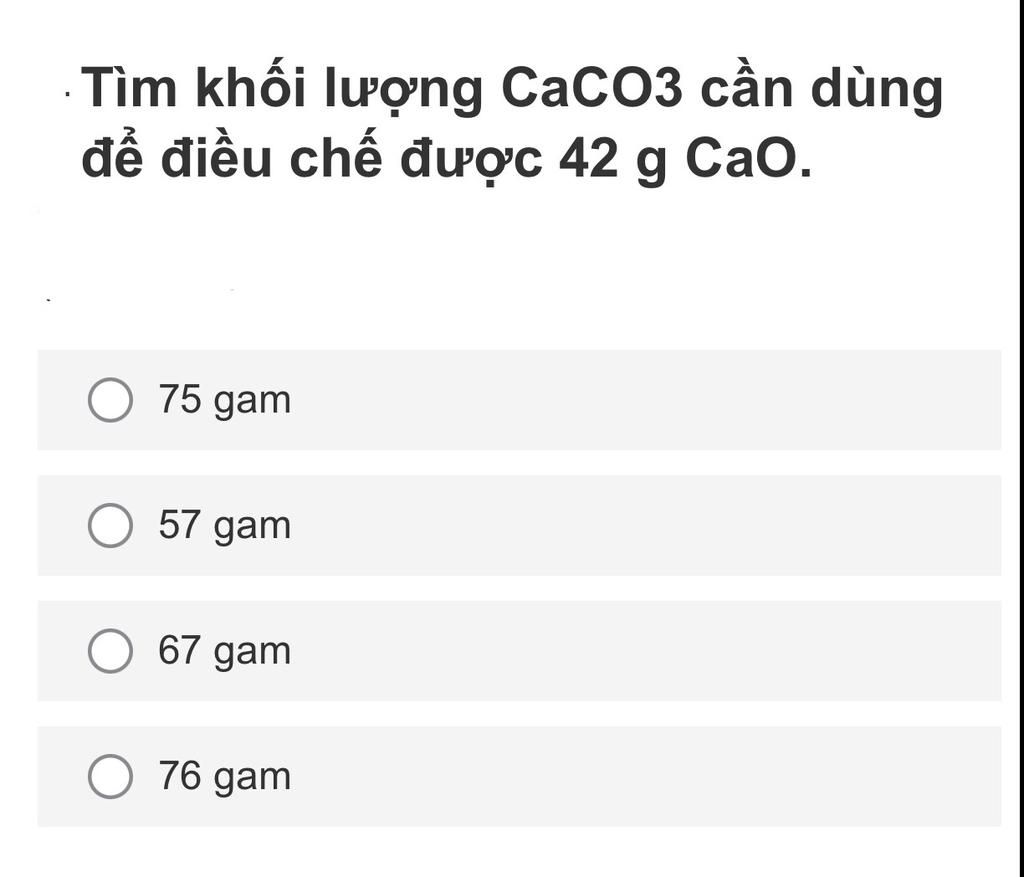Click empty gray area of 57 gam row
The image size is (1024, 877).
coord(647,525)
